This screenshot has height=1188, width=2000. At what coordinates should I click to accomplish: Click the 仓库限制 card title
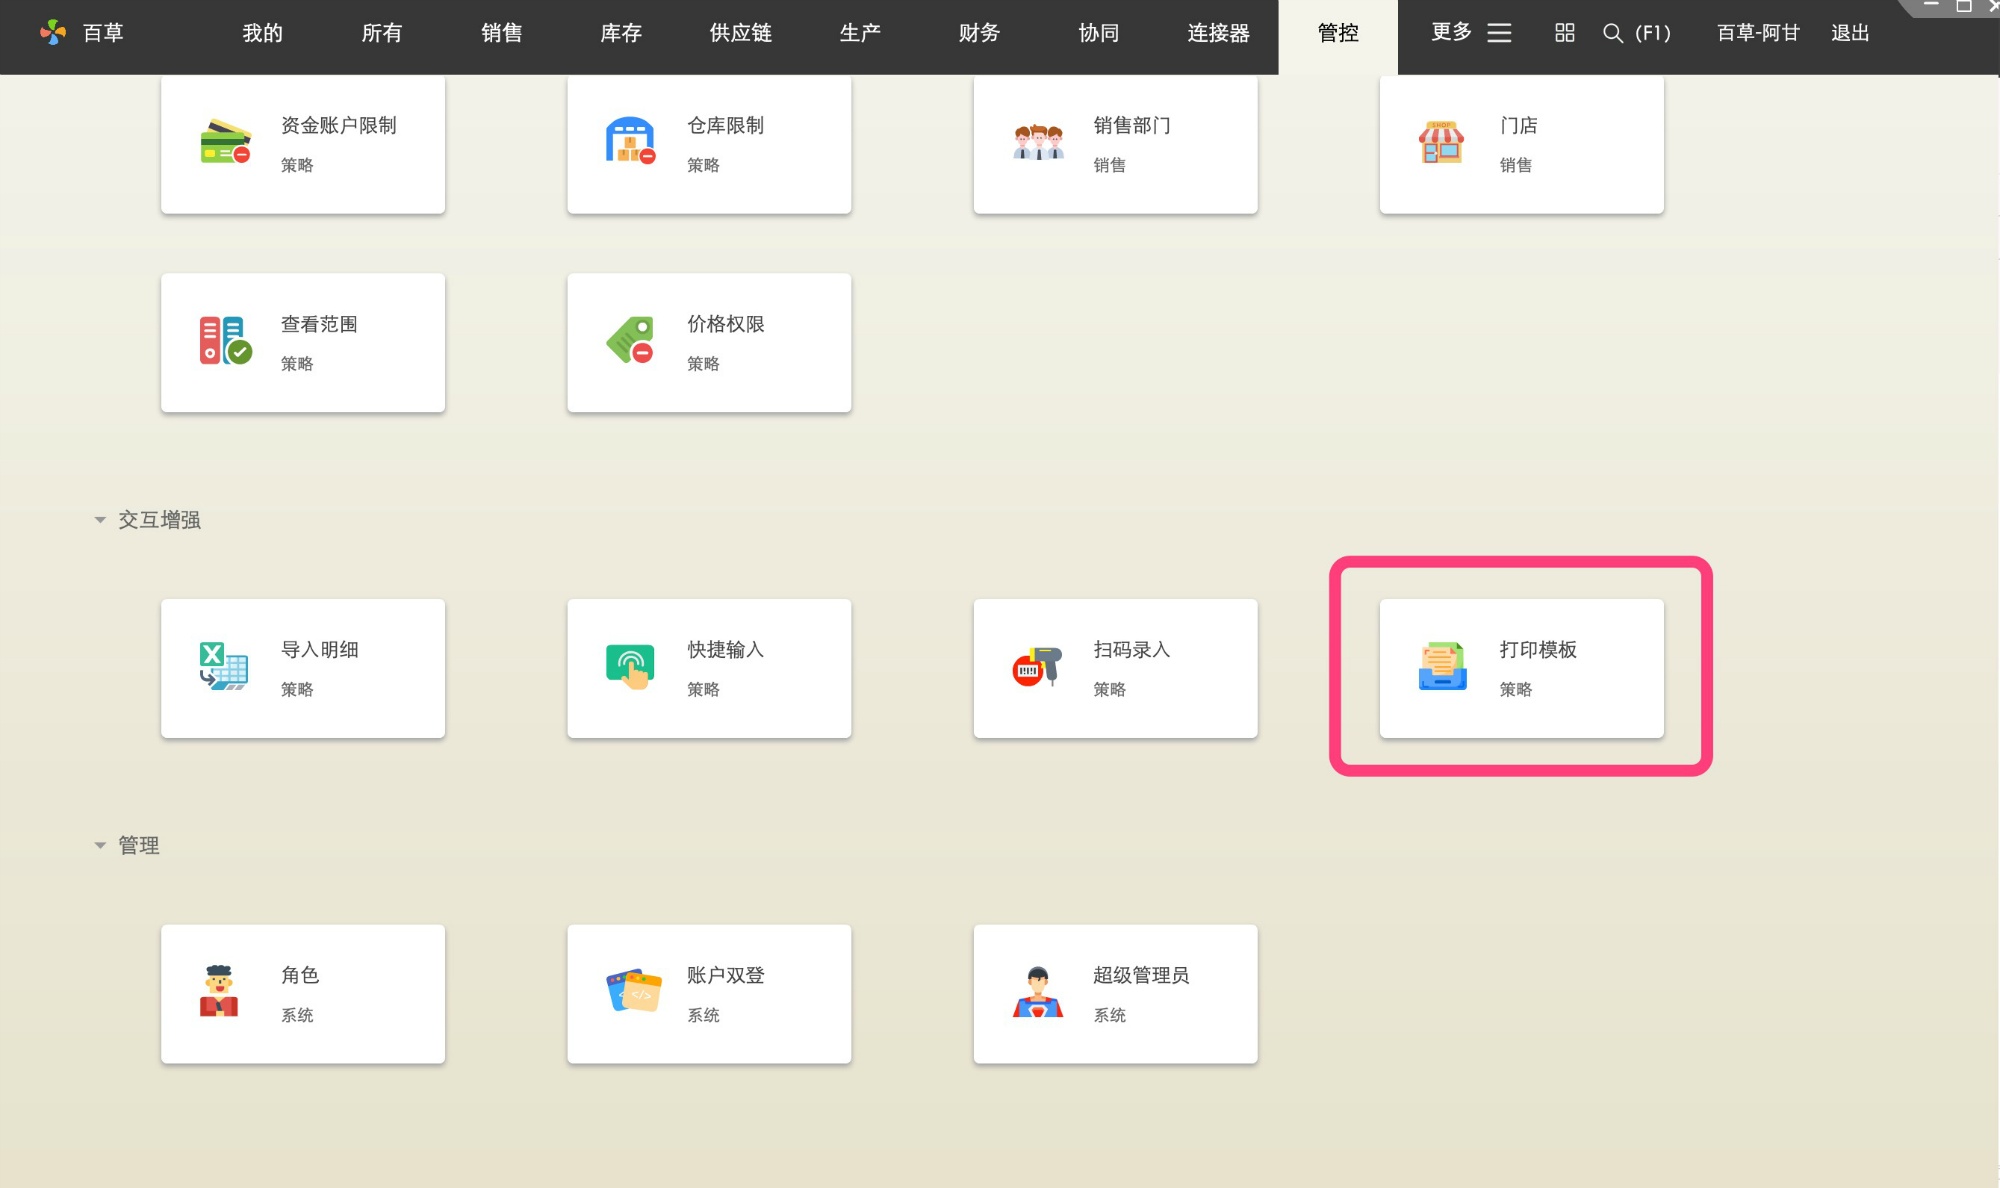pyautogui.click(x=726, y=125)
